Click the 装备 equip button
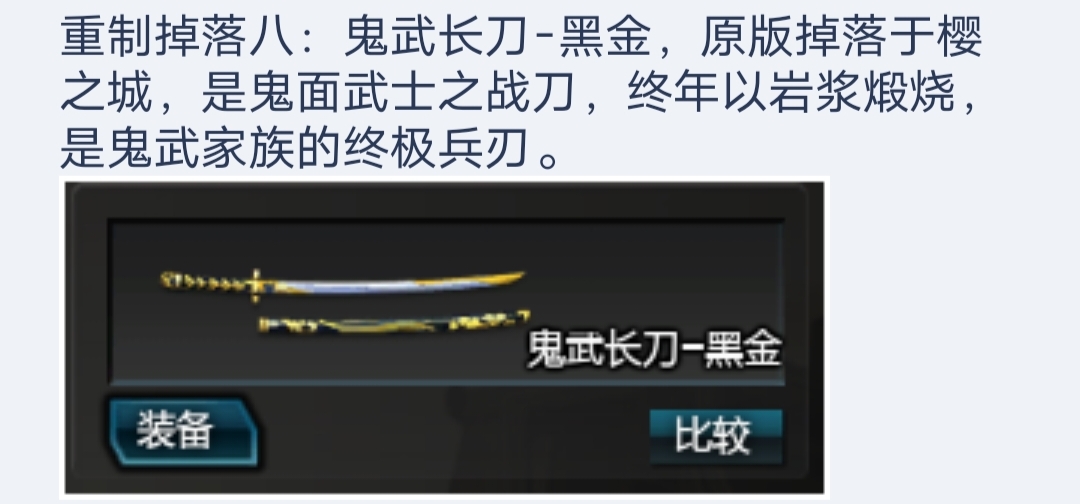The width and height of the screenshot is (1080, 504). point(184,432)
